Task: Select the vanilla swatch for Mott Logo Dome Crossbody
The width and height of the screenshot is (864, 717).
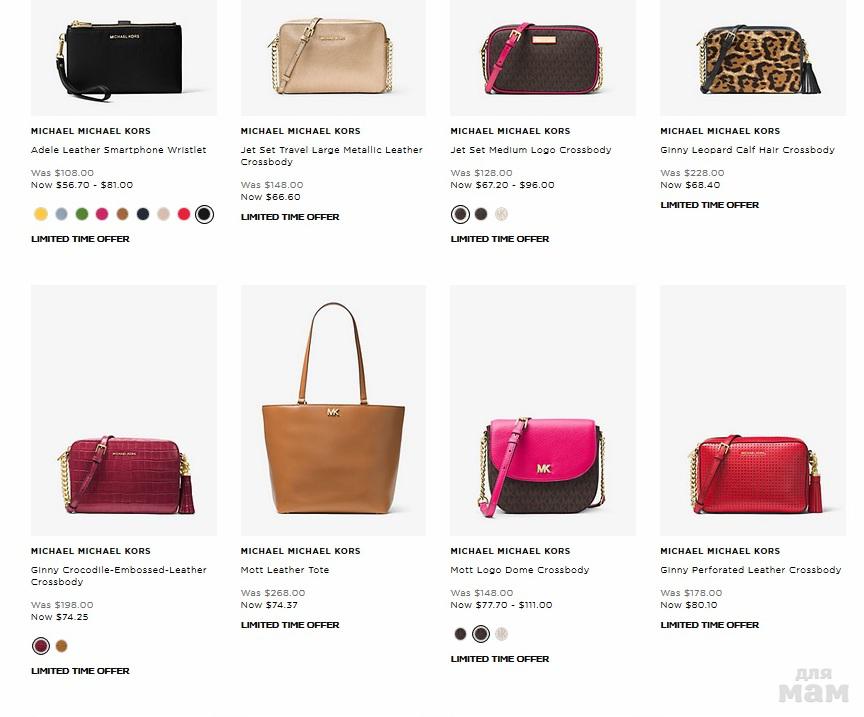Action: [x=501, y=634]
